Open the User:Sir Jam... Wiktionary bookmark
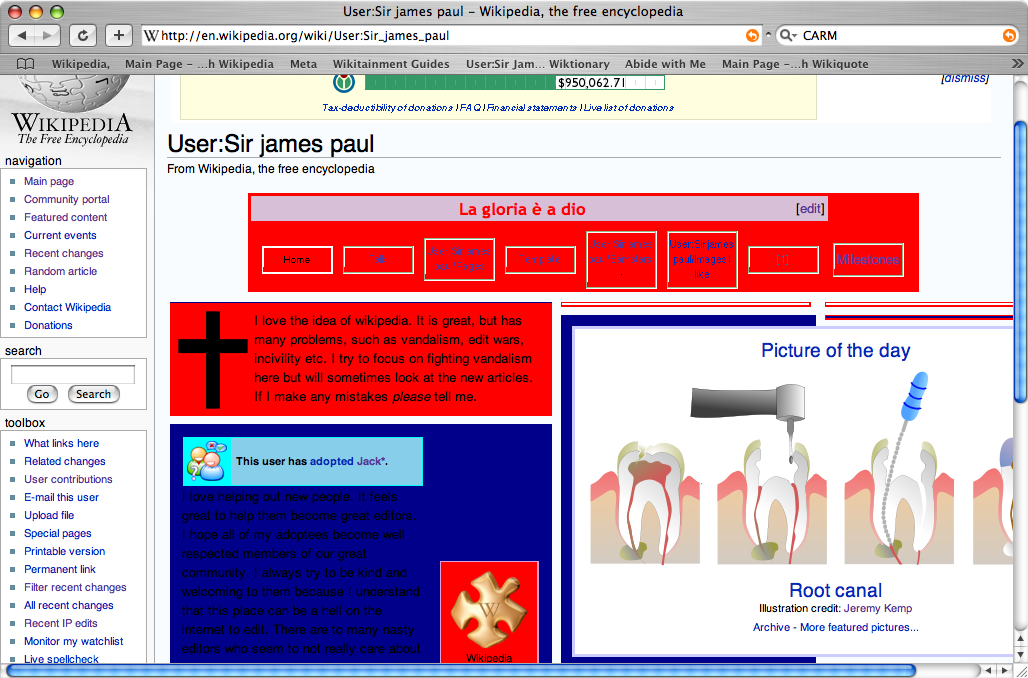 click(538, 64)
